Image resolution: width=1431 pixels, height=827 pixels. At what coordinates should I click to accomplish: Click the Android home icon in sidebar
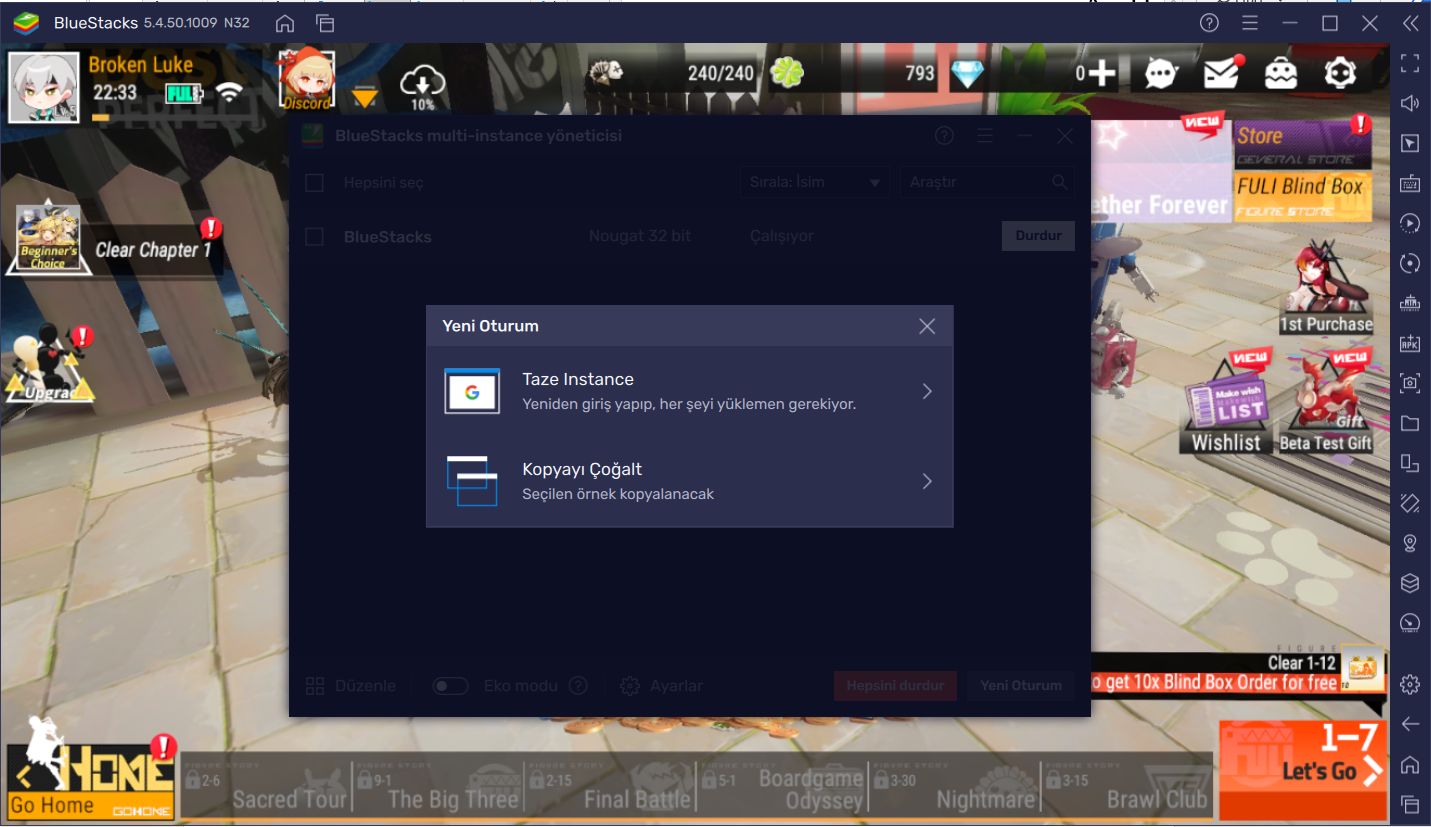point(1410,765)
